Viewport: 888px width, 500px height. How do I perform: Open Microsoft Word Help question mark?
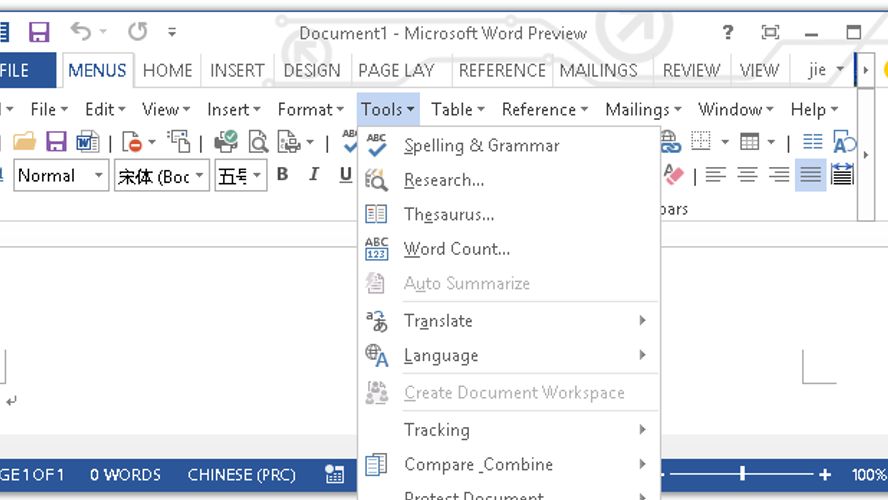pyautogui.click(x=728, y=33)
